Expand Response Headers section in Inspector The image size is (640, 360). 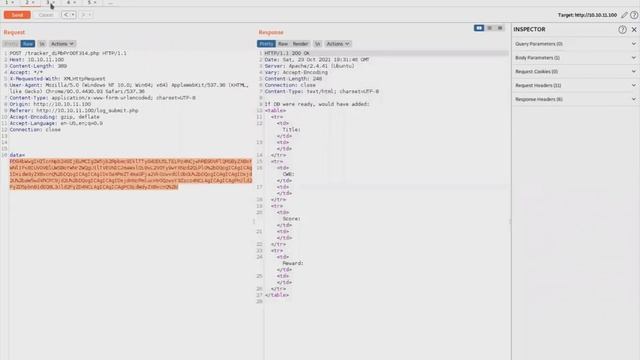click(575, 99)
